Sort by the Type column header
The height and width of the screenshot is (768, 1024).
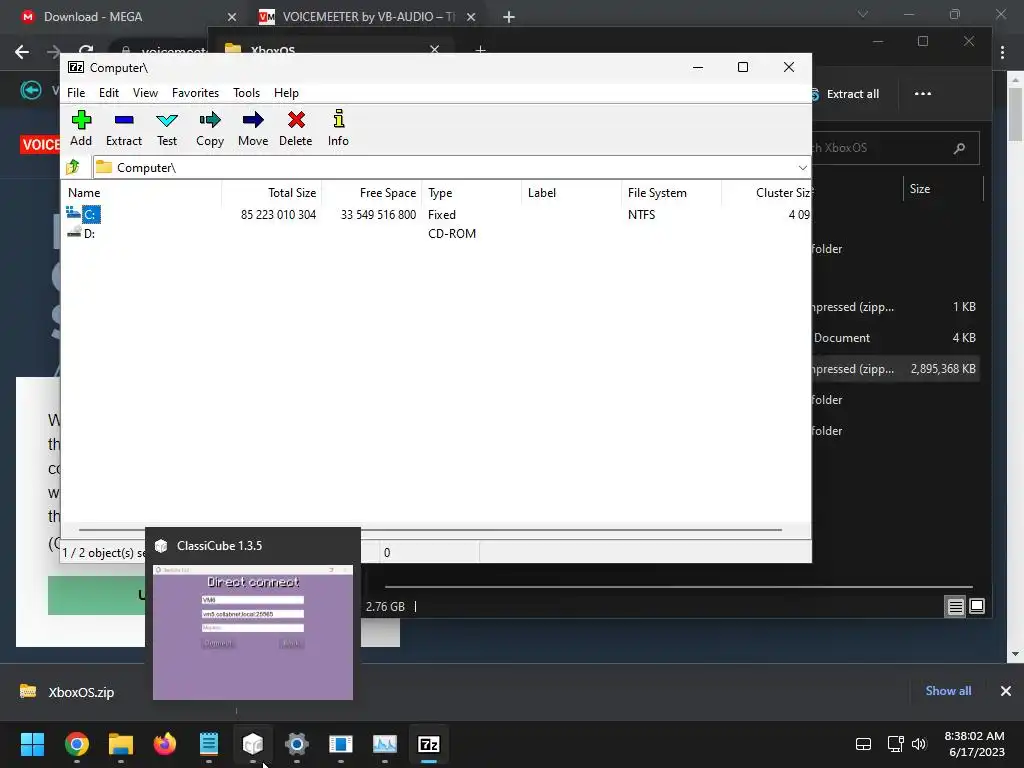[472, 193]
